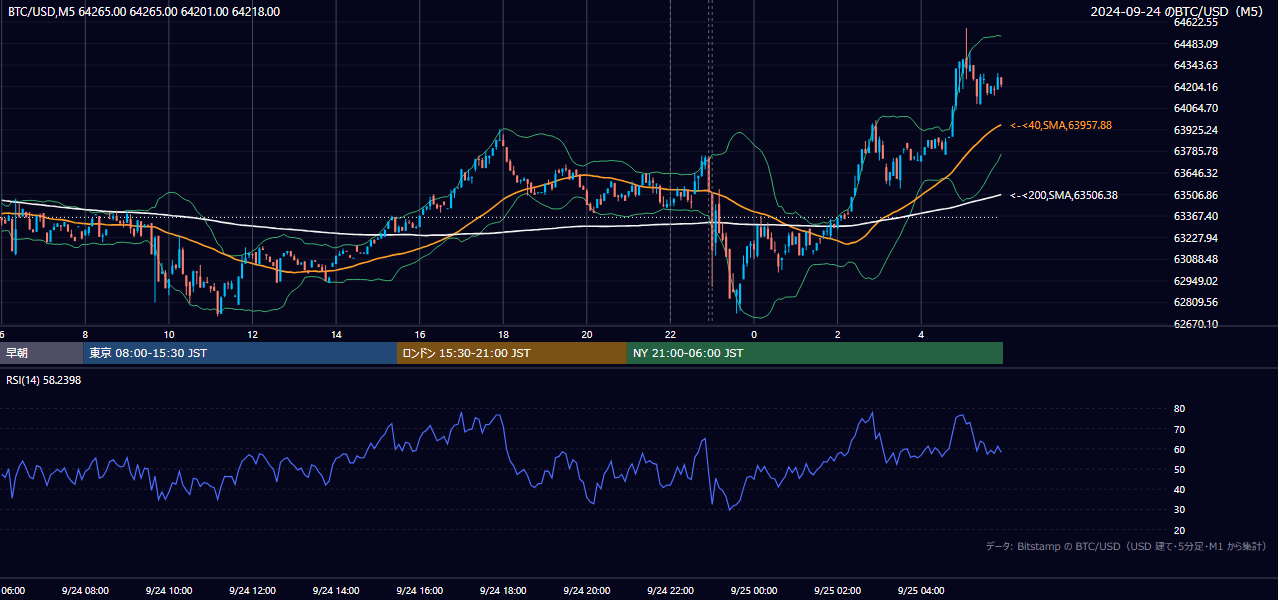Click the Bitstamp data source caption
Image resolution: width=1278 pixels, height=600 pixels.
pos(1126,547)
